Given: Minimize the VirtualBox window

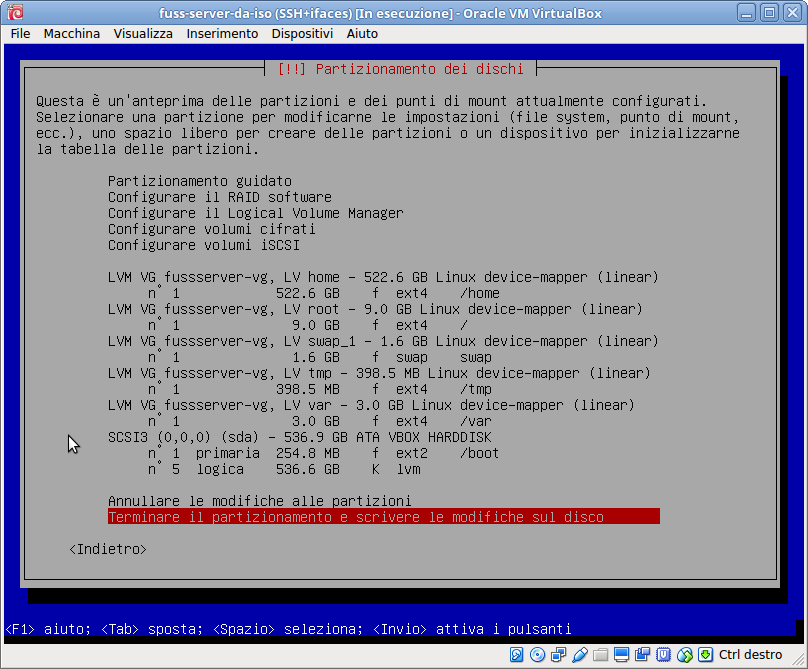Looking at the screenshot, I should coord(746,13).
